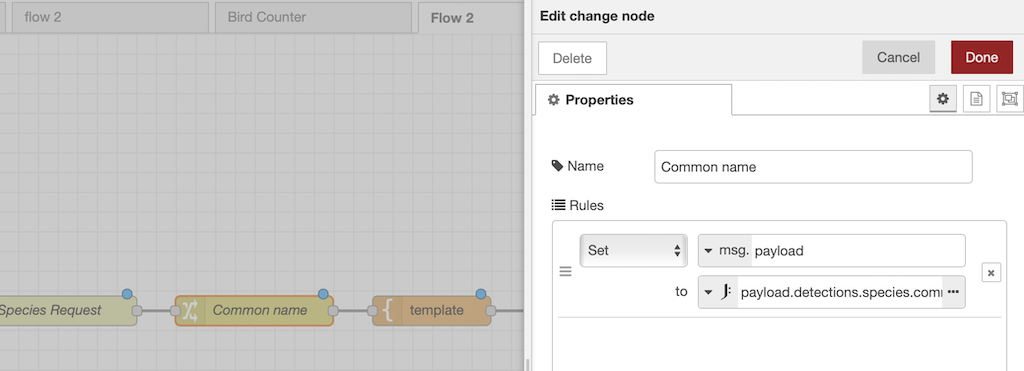1024x371 pixels.
Task: Click the template node output port
Action: click(x=490, y=311)
